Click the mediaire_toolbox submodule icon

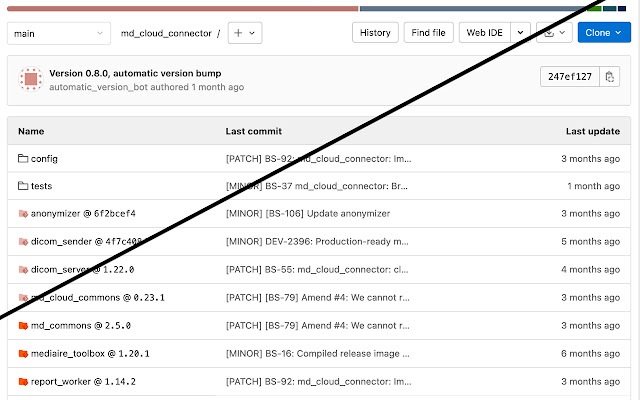coord(23,353)
